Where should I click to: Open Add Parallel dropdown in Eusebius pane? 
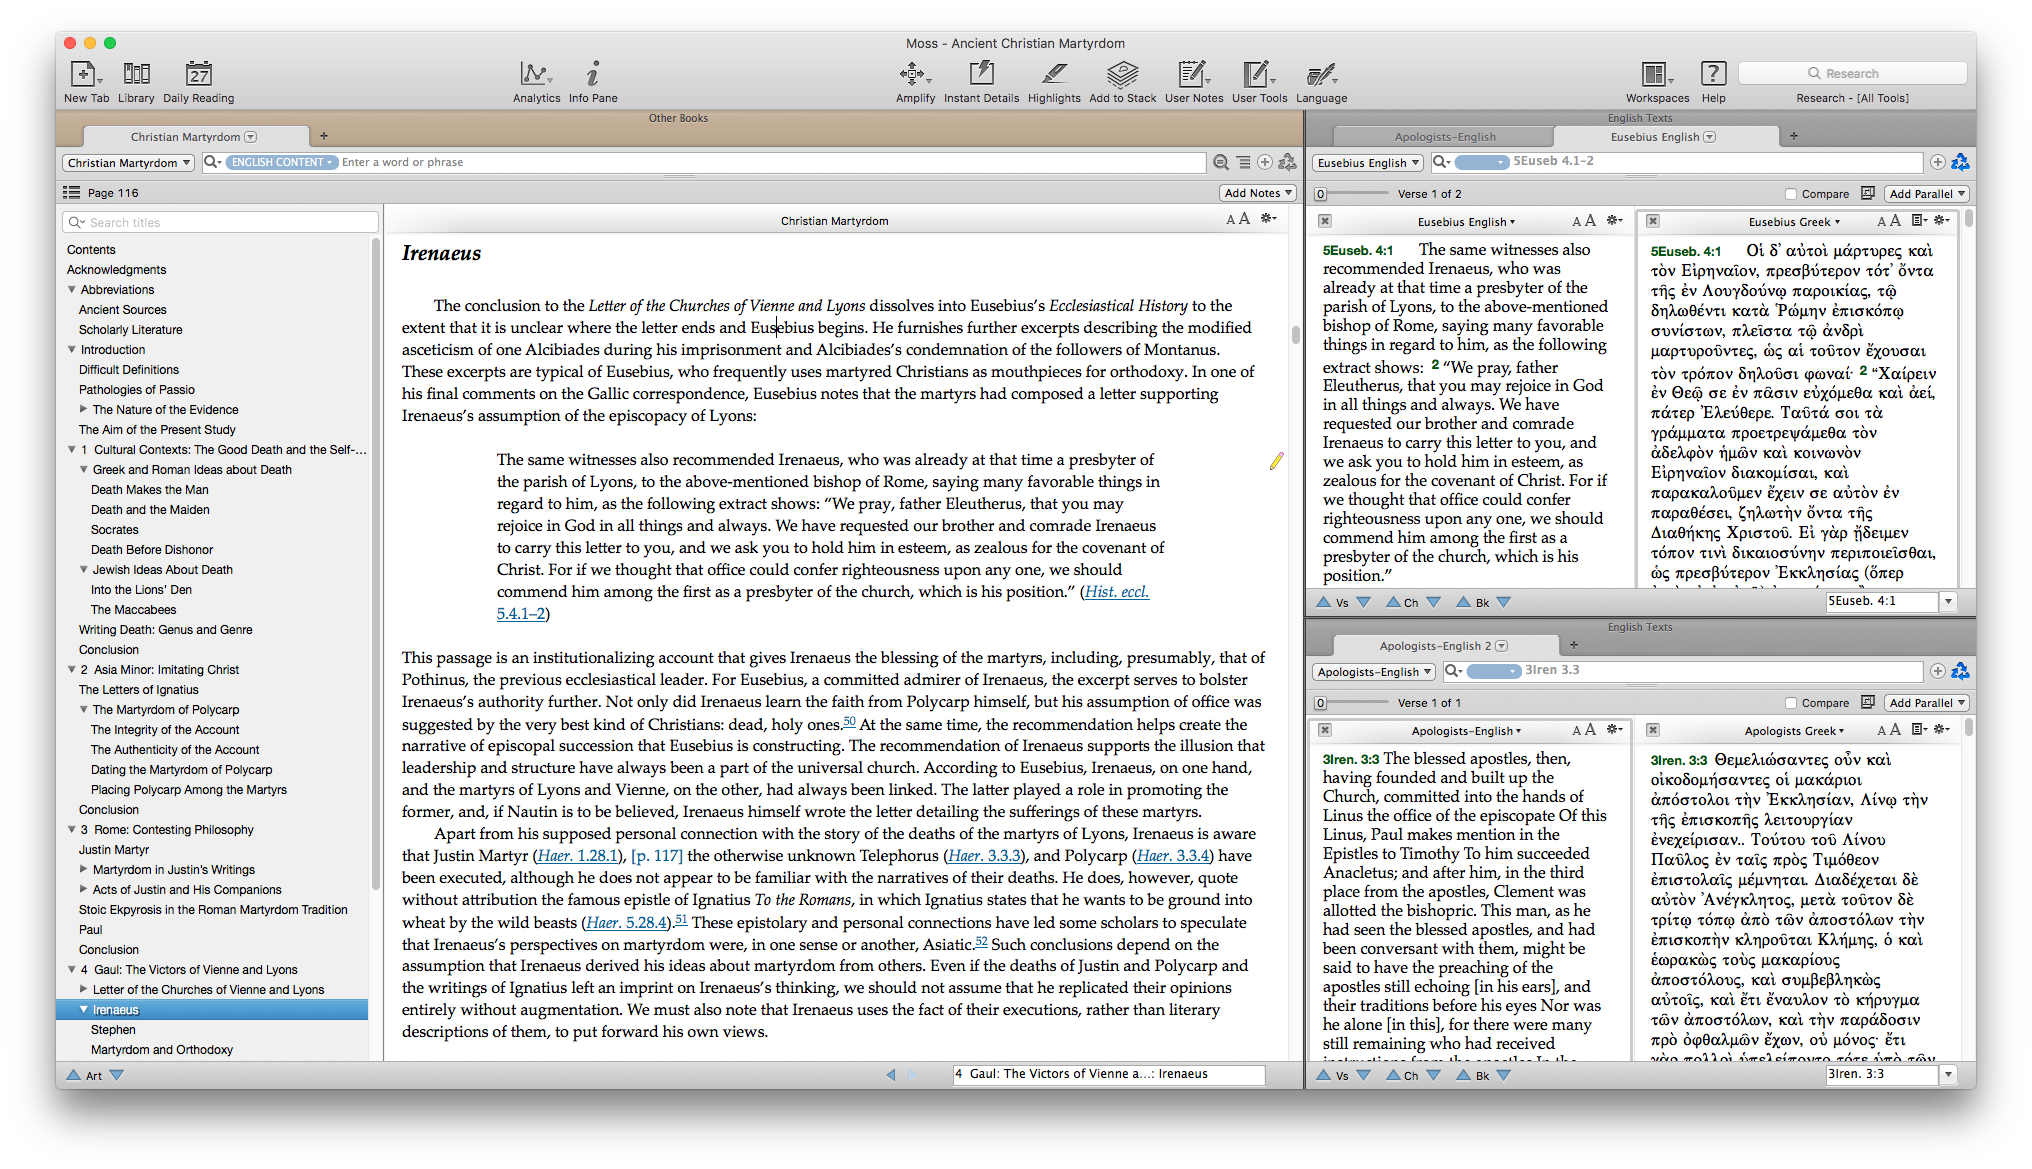click(1926, 194)
